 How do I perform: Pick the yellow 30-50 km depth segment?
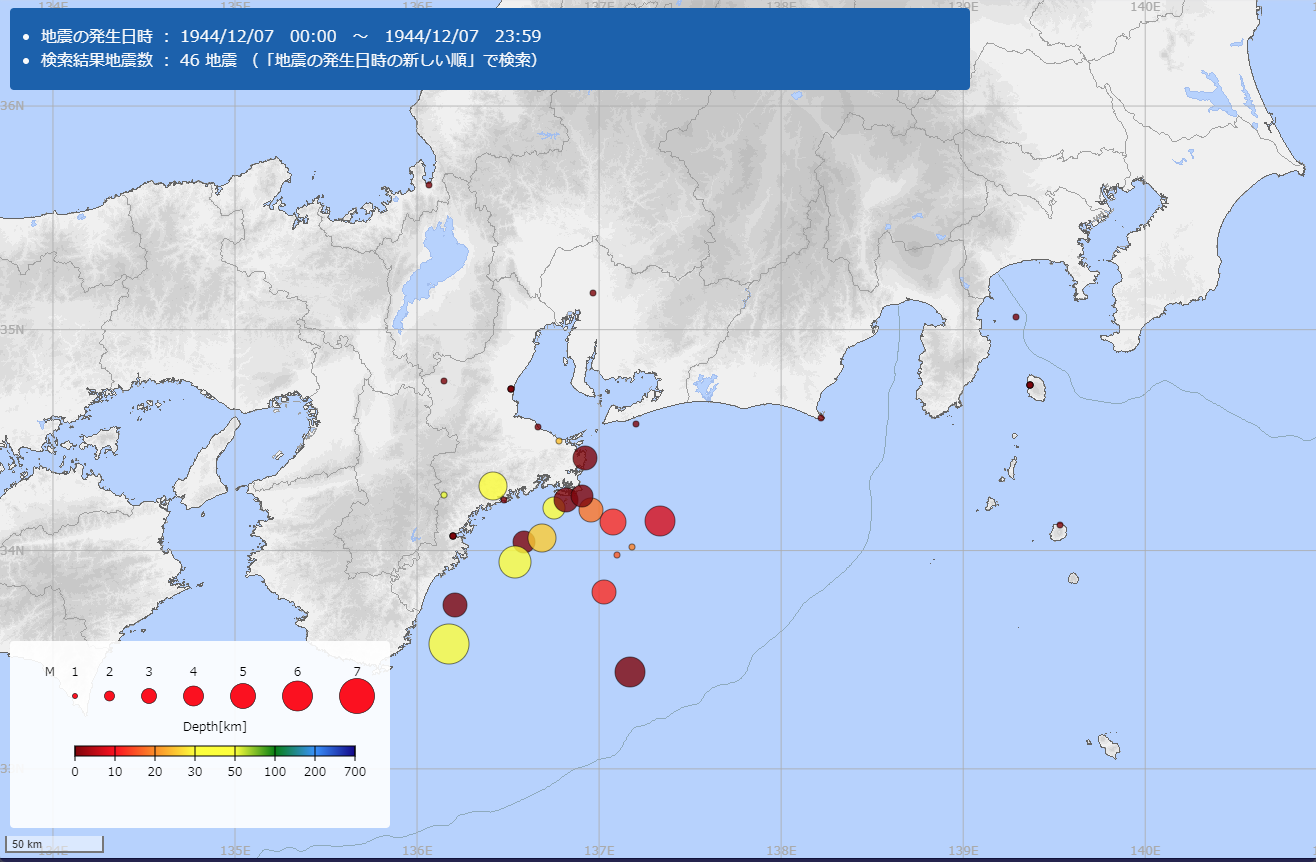215,751
